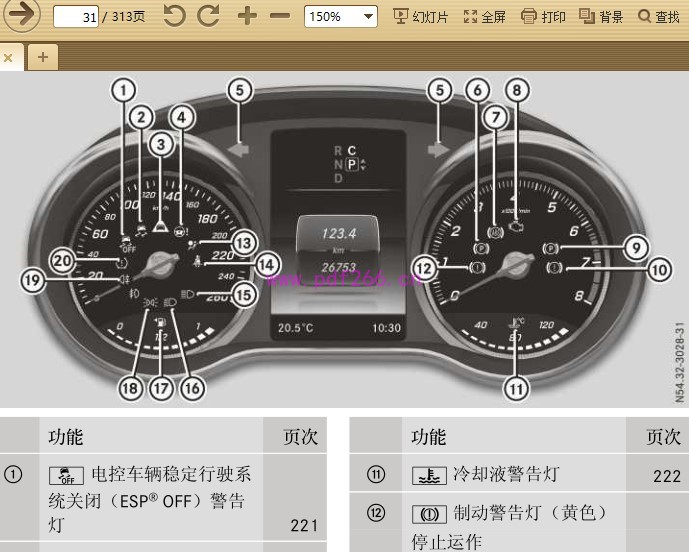
Task: Add a new tab with plus button
Action: coord(42,57)
